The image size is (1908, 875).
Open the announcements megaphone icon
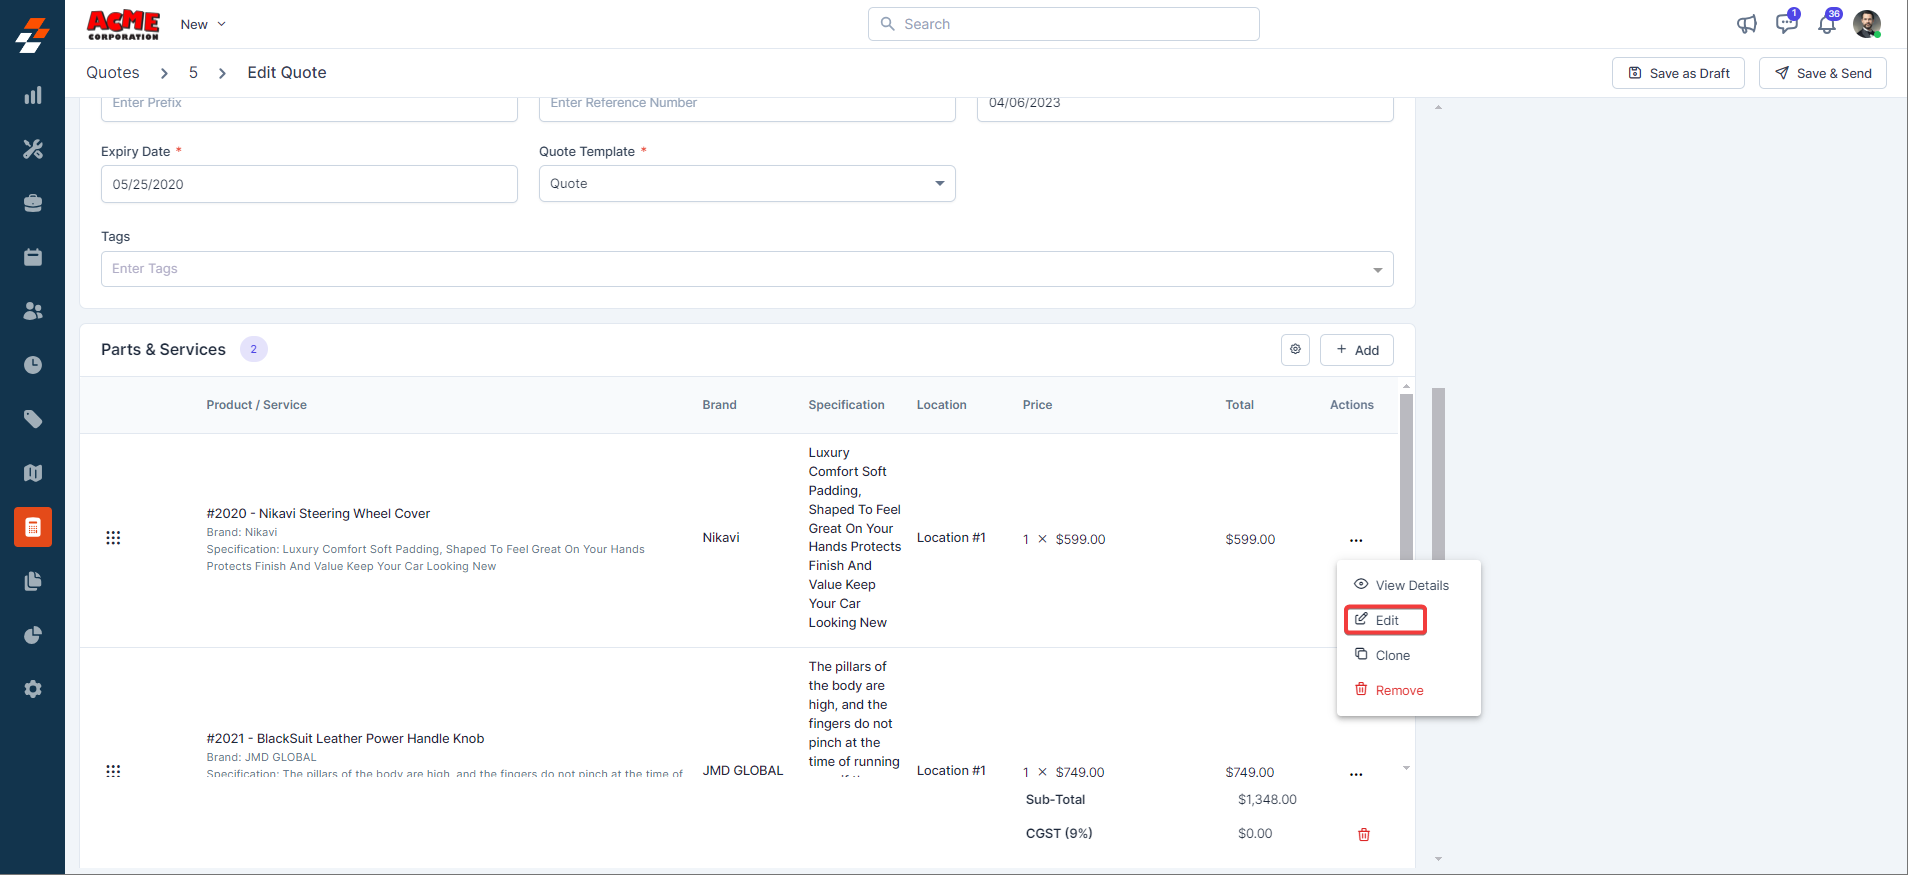(x=1746, y=24)
